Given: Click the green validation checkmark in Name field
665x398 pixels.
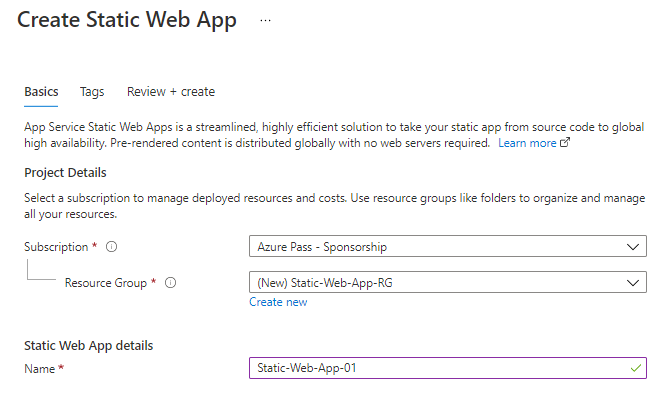Looking at the screenshot, I should point(635,368).
